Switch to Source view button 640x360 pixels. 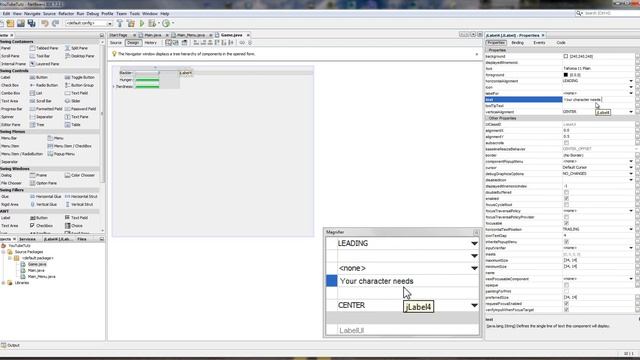(116, 42)
